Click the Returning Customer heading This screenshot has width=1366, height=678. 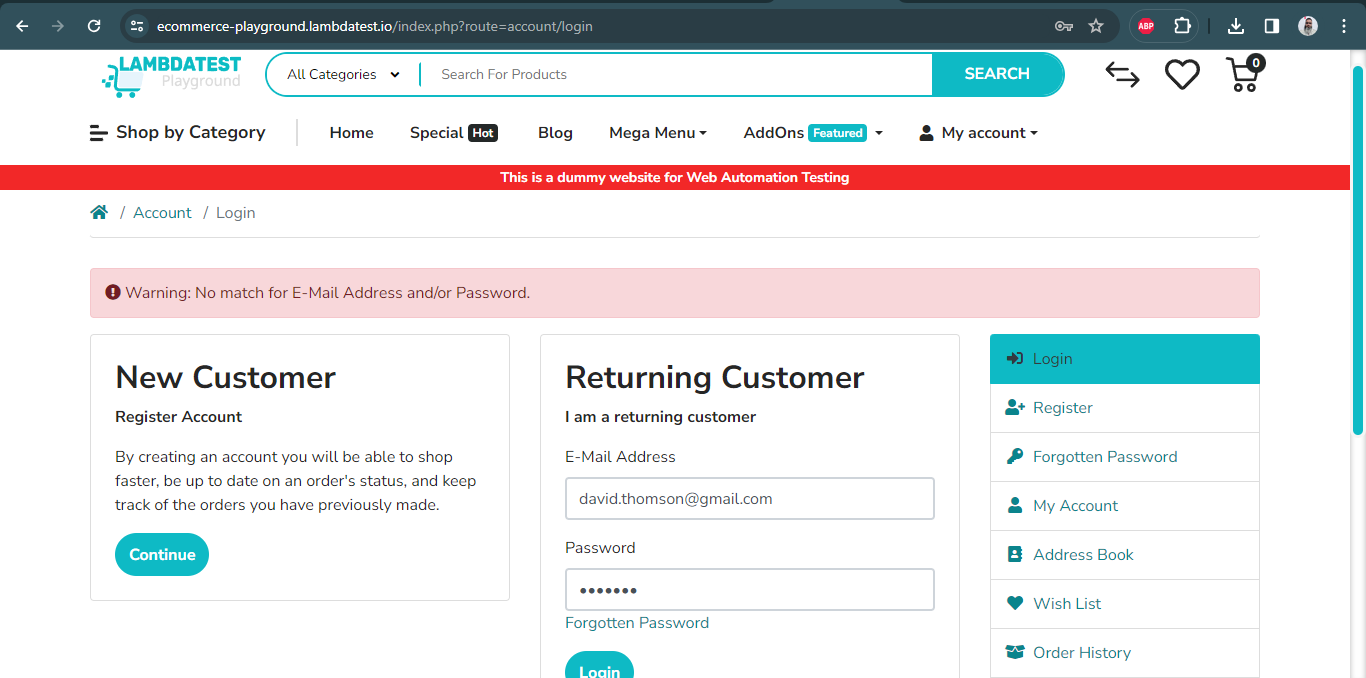pyautogui.click(x=715, y=377)
